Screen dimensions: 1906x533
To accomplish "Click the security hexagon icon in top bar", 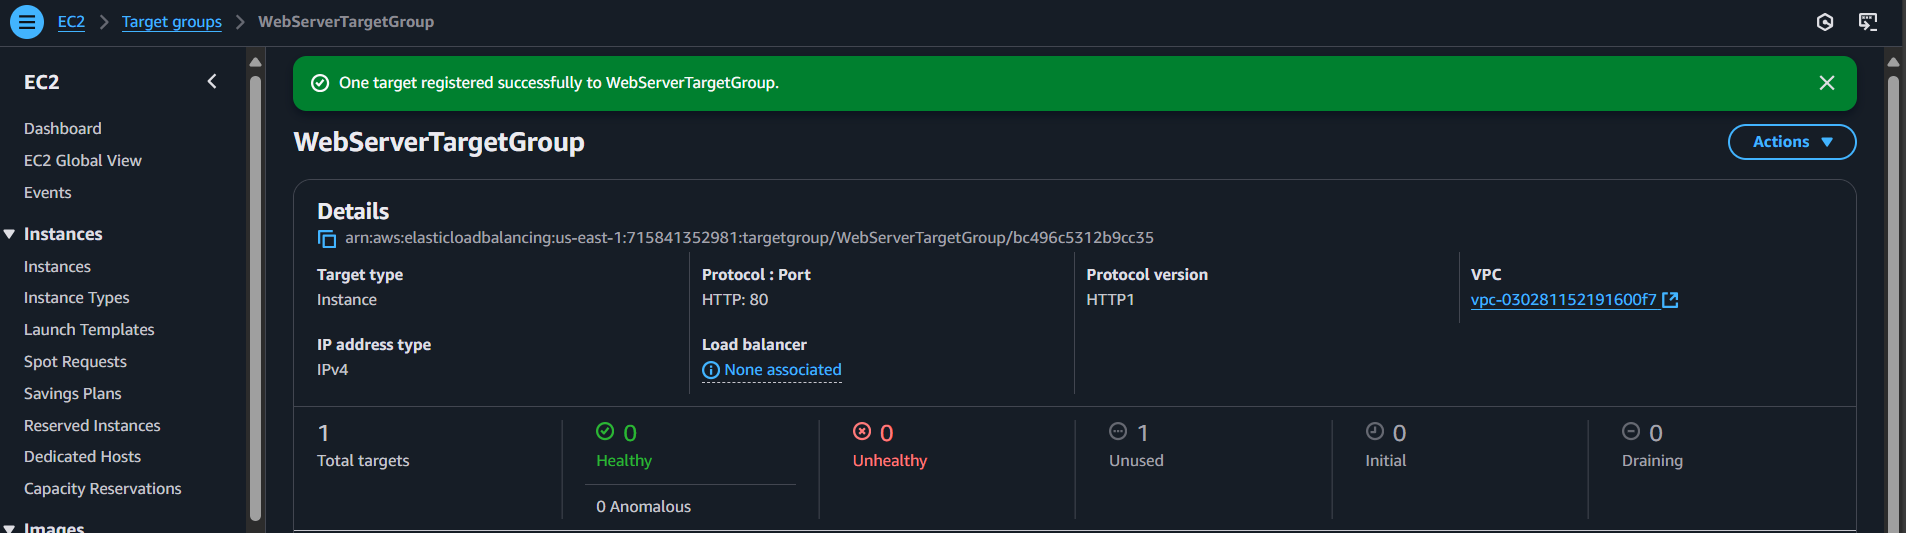I will point(1825,22).
